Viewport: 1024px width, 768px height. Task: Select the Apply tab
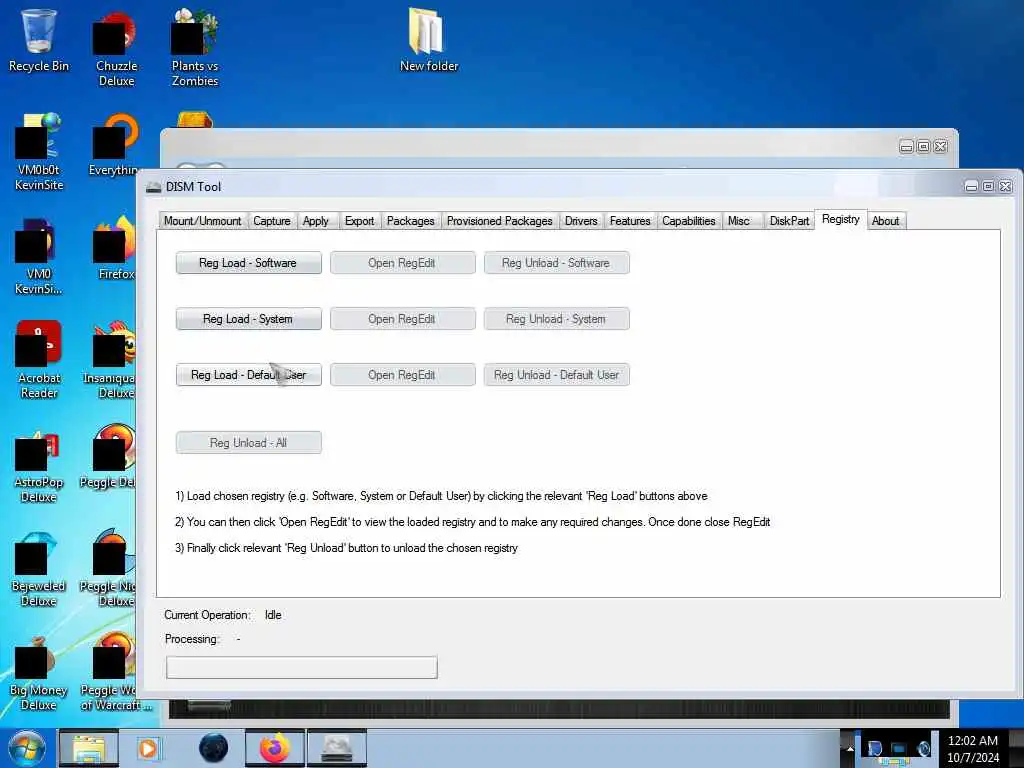pos(315,221)
